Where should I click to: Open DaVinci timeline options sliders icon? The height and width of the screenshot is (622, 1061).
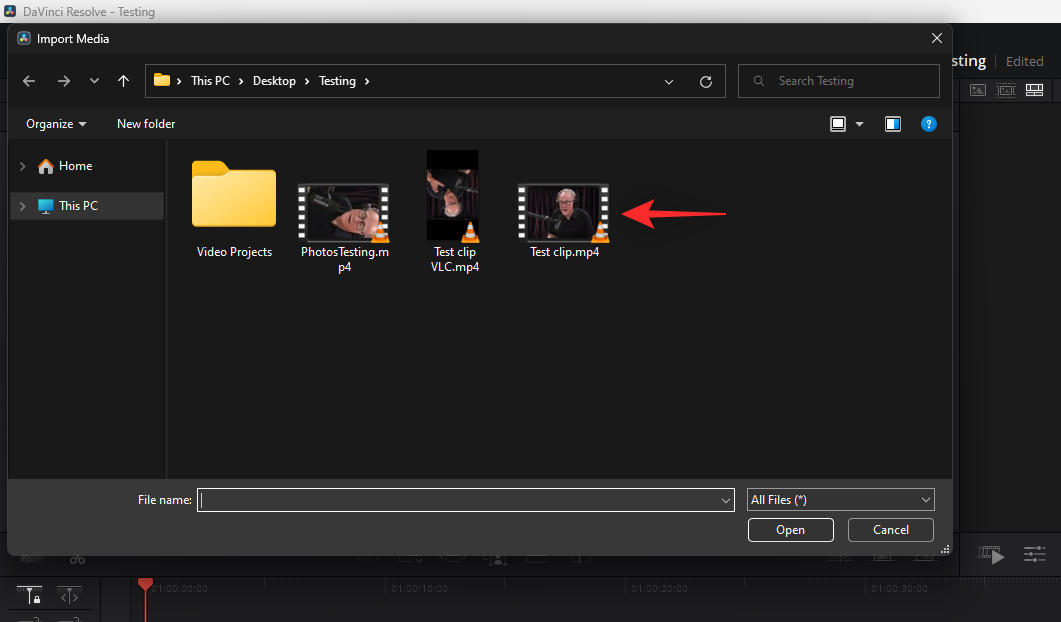(x=1034, y=555)
